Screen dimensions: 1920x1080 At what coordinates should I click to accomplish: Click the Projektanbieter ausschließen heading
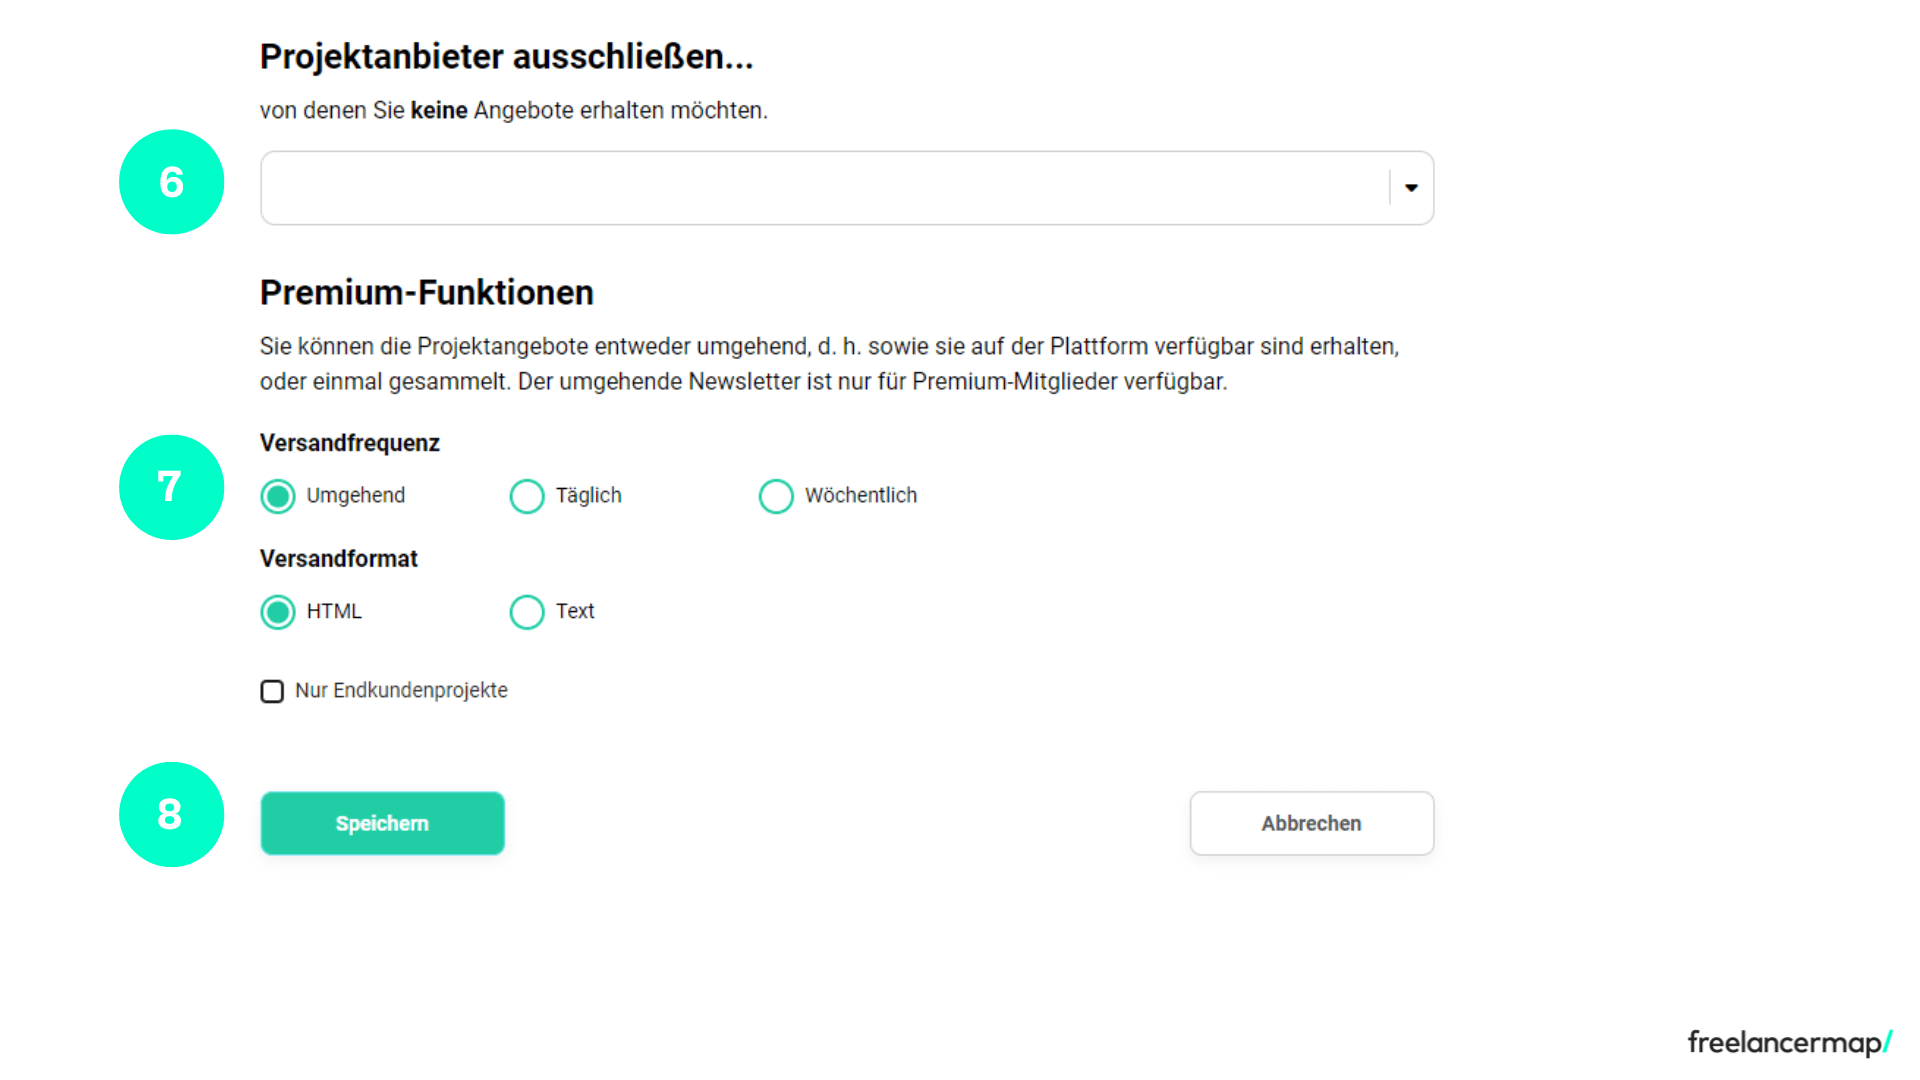(507, 57)
